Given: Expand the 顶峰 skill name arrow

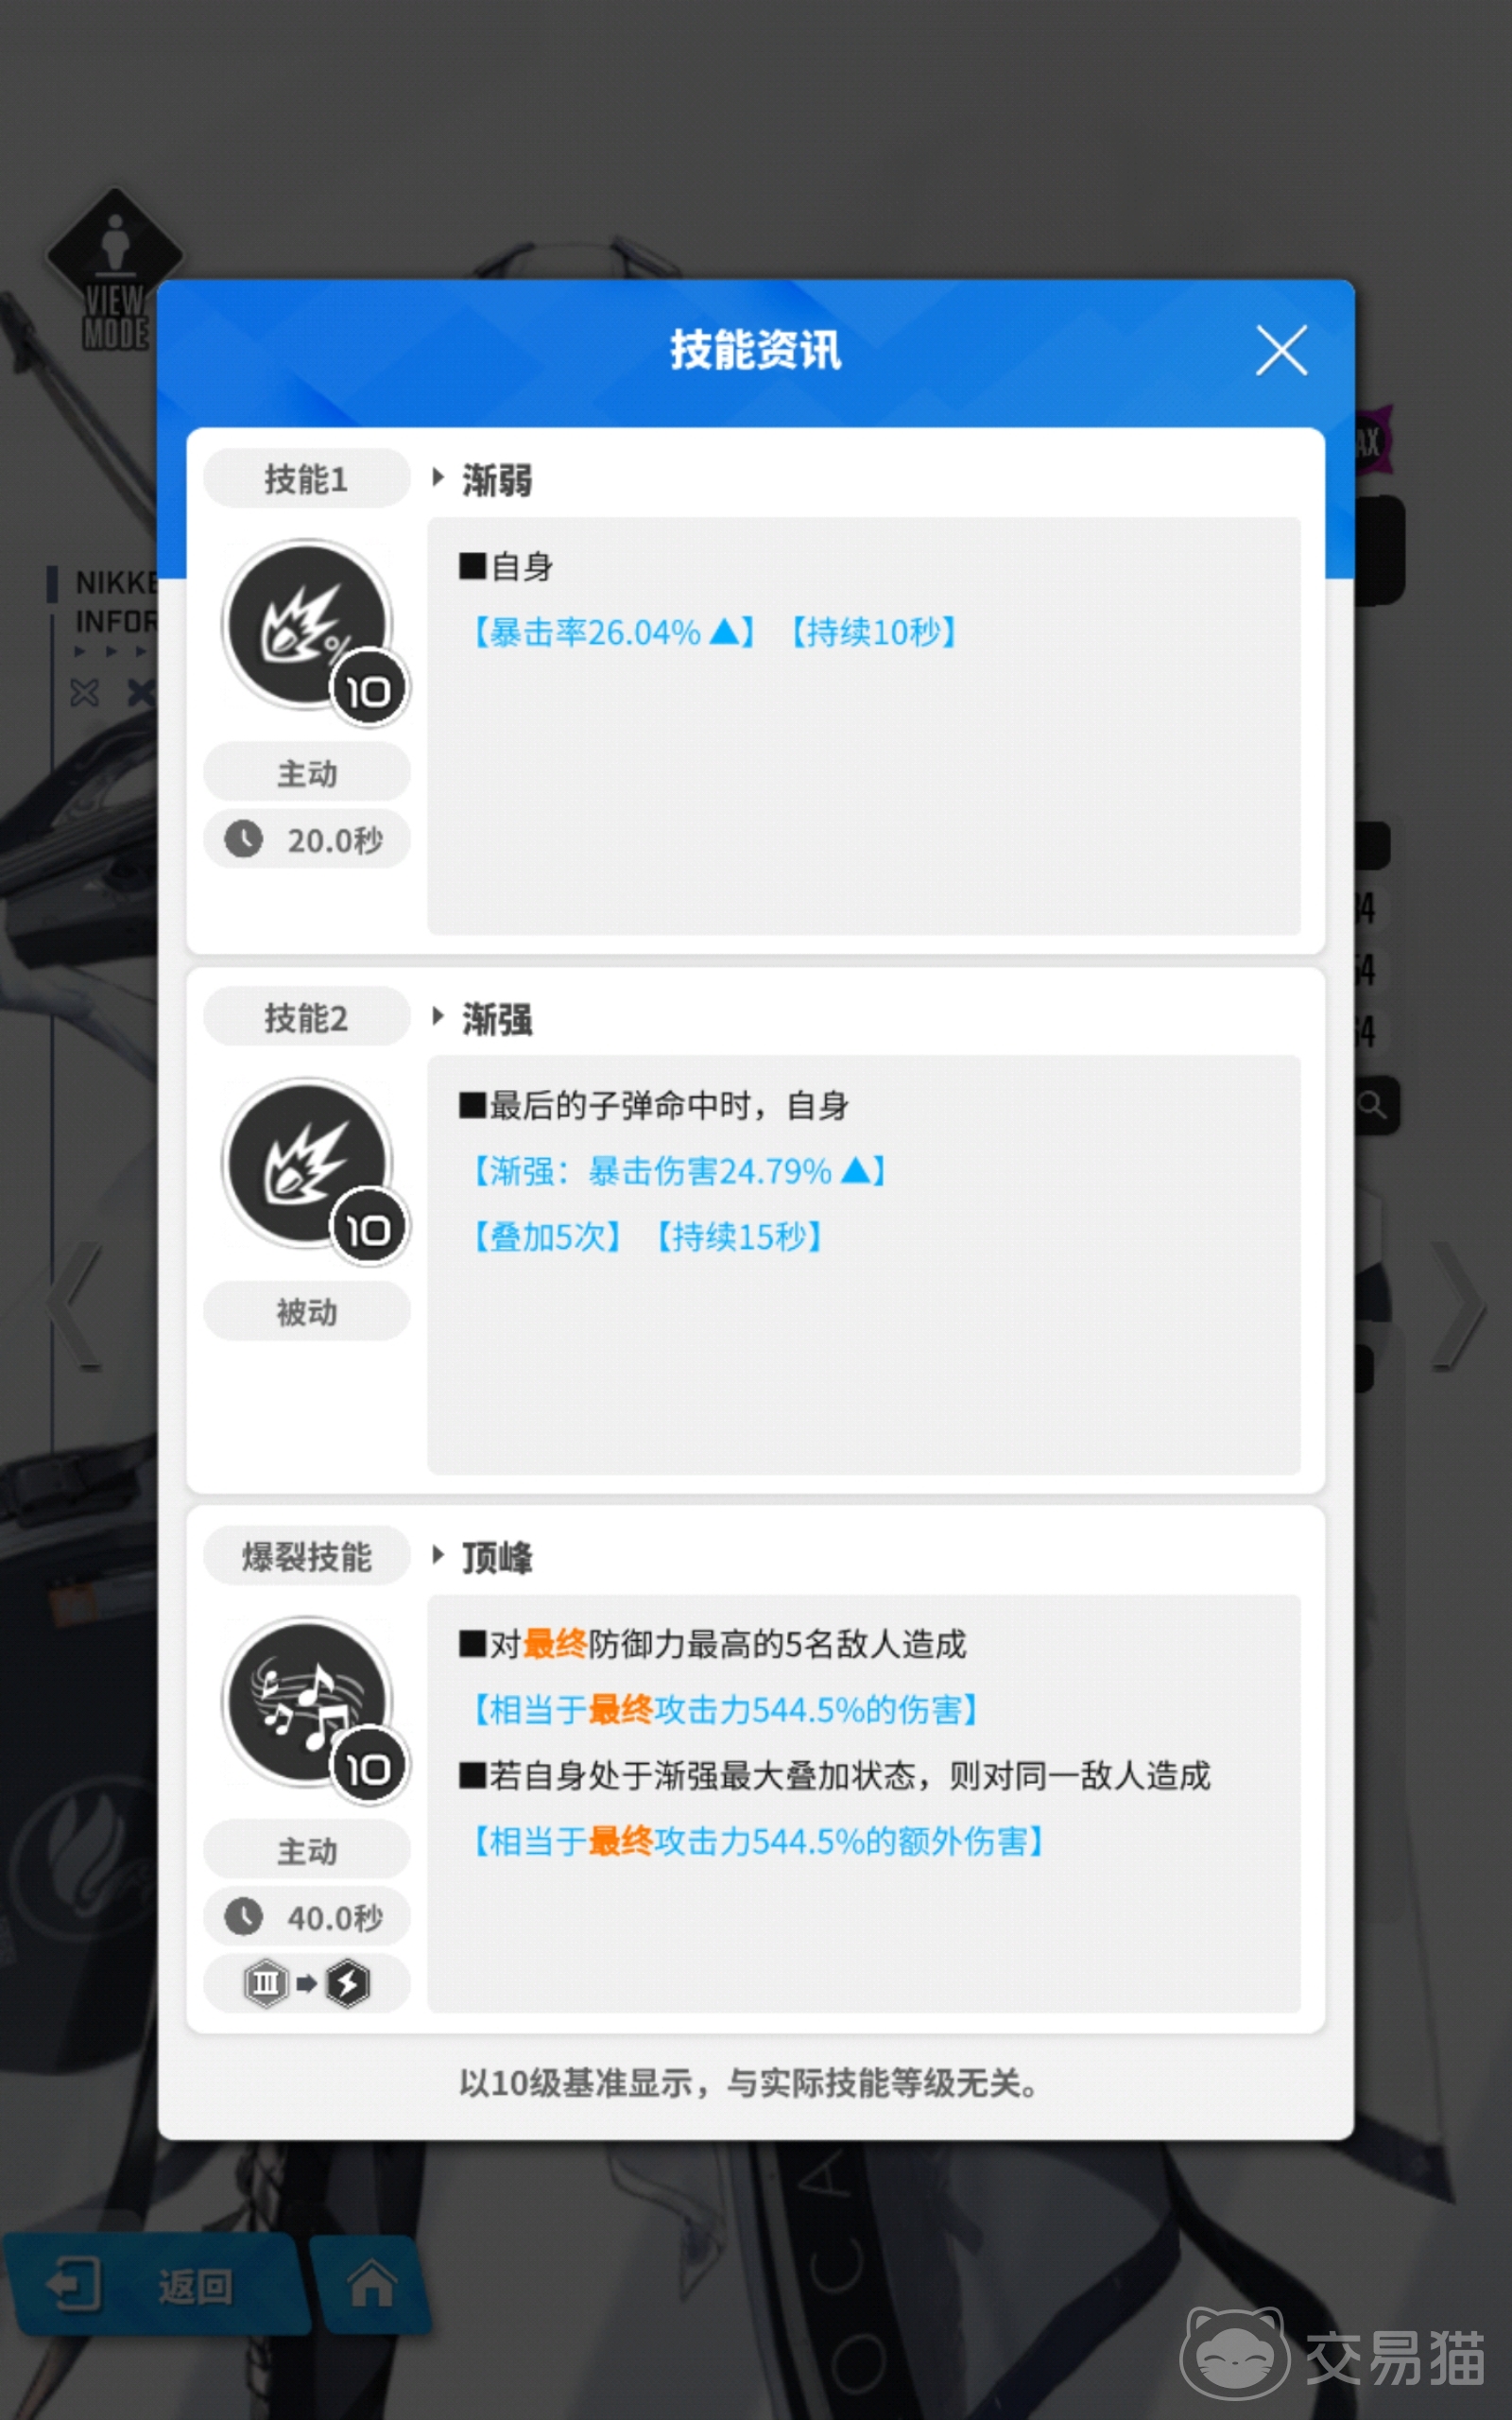Looking at the screenshot, I should [x=438, y=1555].
